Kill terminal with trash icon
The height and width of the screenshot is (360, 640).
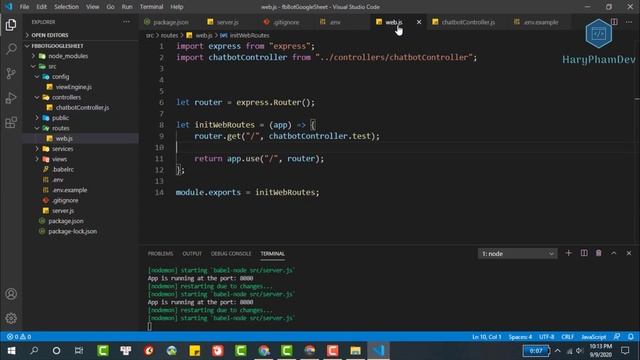click(598, 253)
